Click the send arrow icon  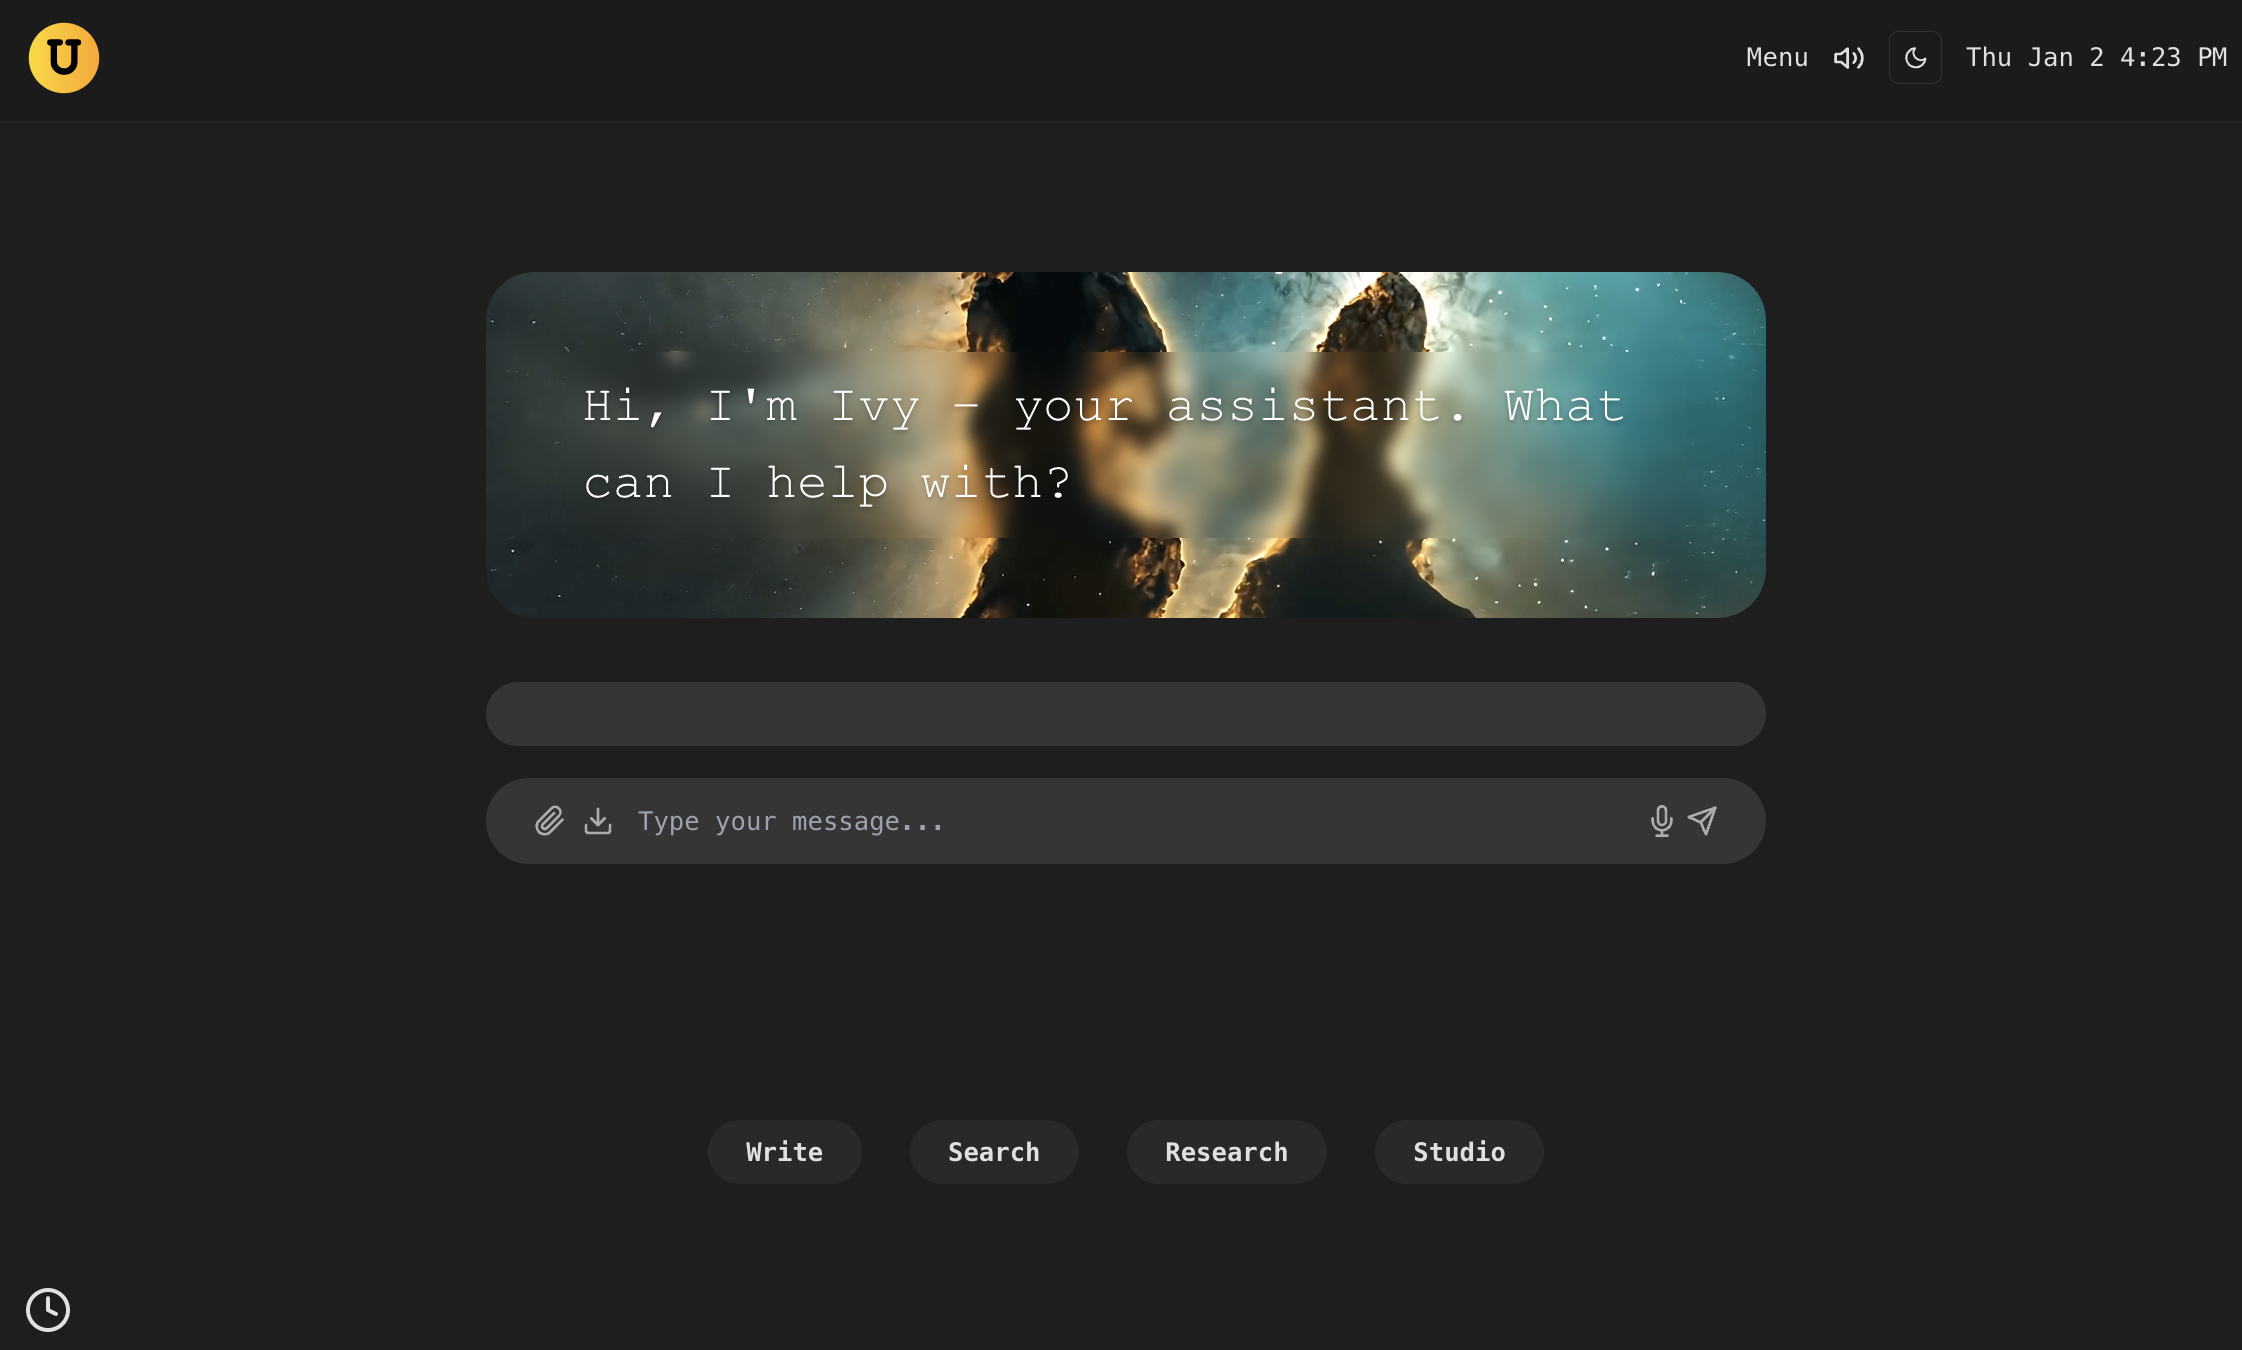coord(1704,820)
